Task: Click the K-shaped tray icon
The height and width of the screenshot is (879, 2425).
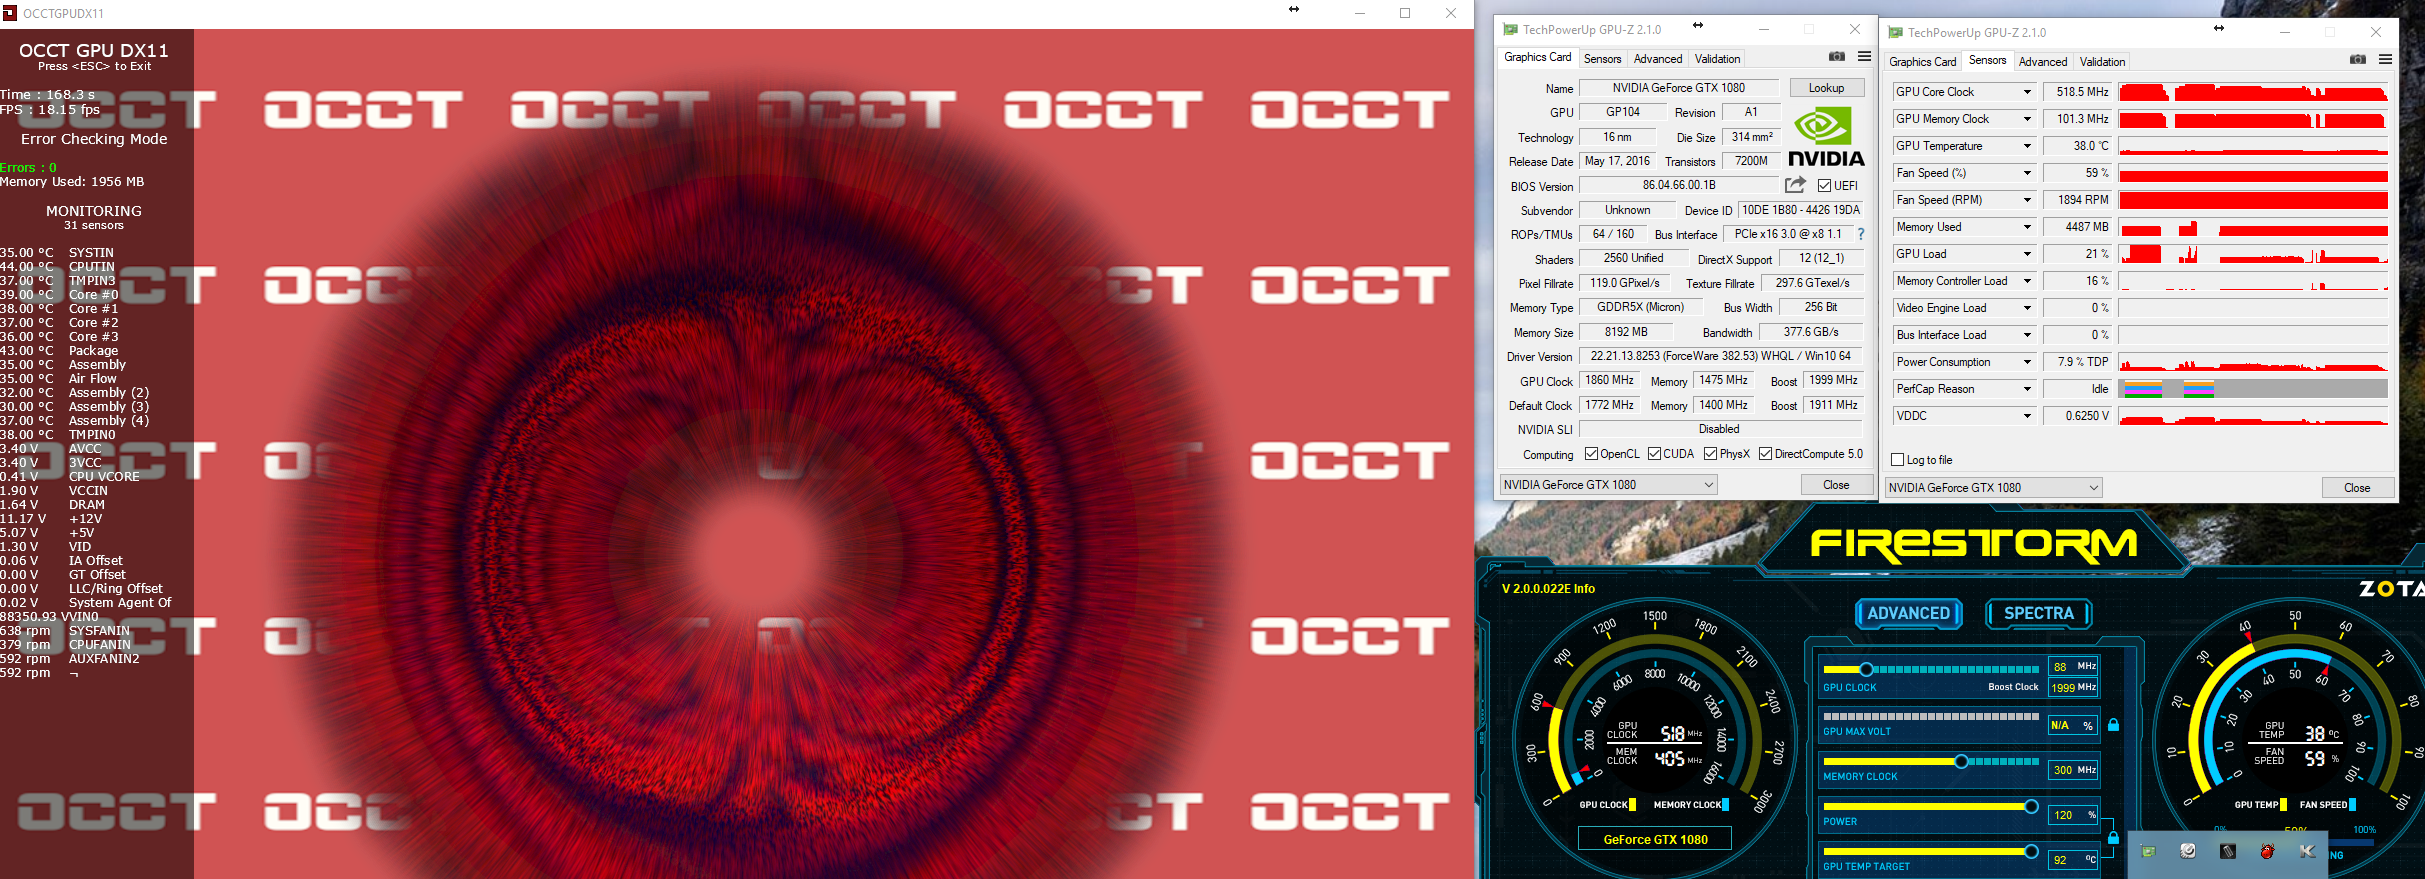Action: tap(2307, 851)
